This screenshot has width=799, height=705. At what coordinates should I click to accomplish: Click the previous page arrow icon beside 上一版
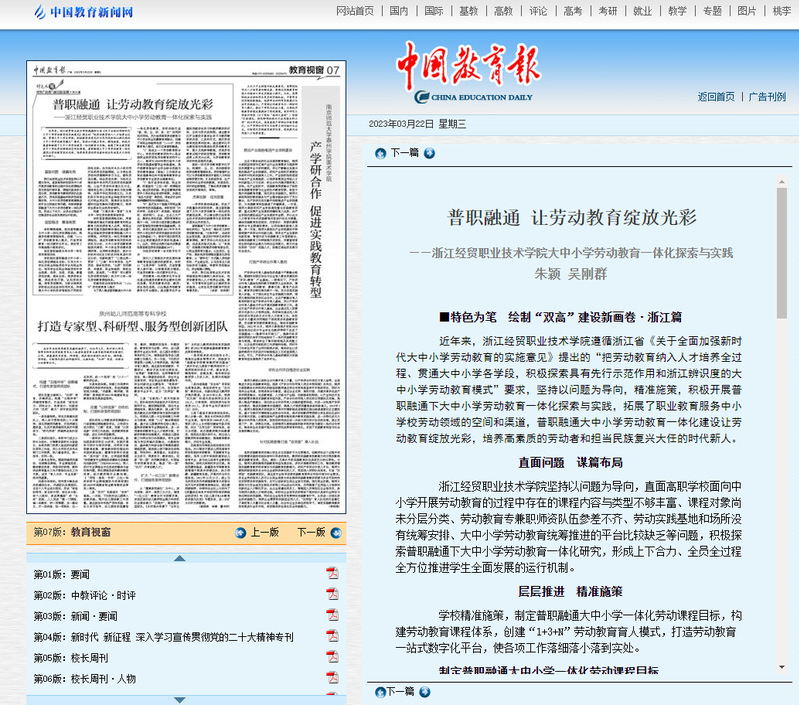click(240, 532)
